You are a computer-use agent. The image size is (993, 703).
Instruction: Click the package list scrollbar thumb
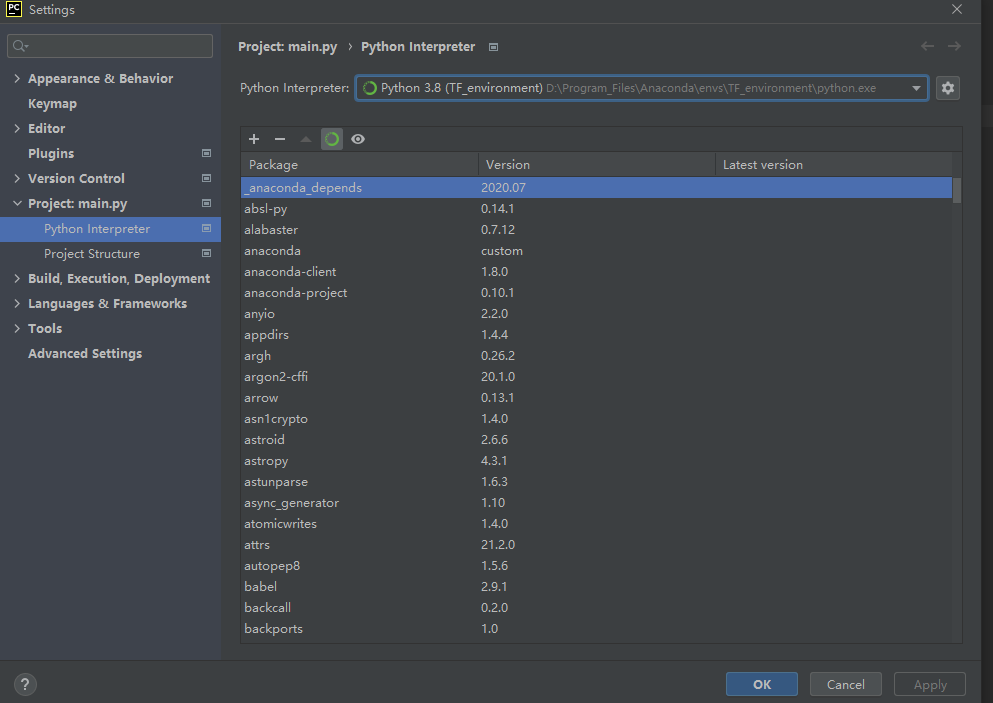pos(957,190)
